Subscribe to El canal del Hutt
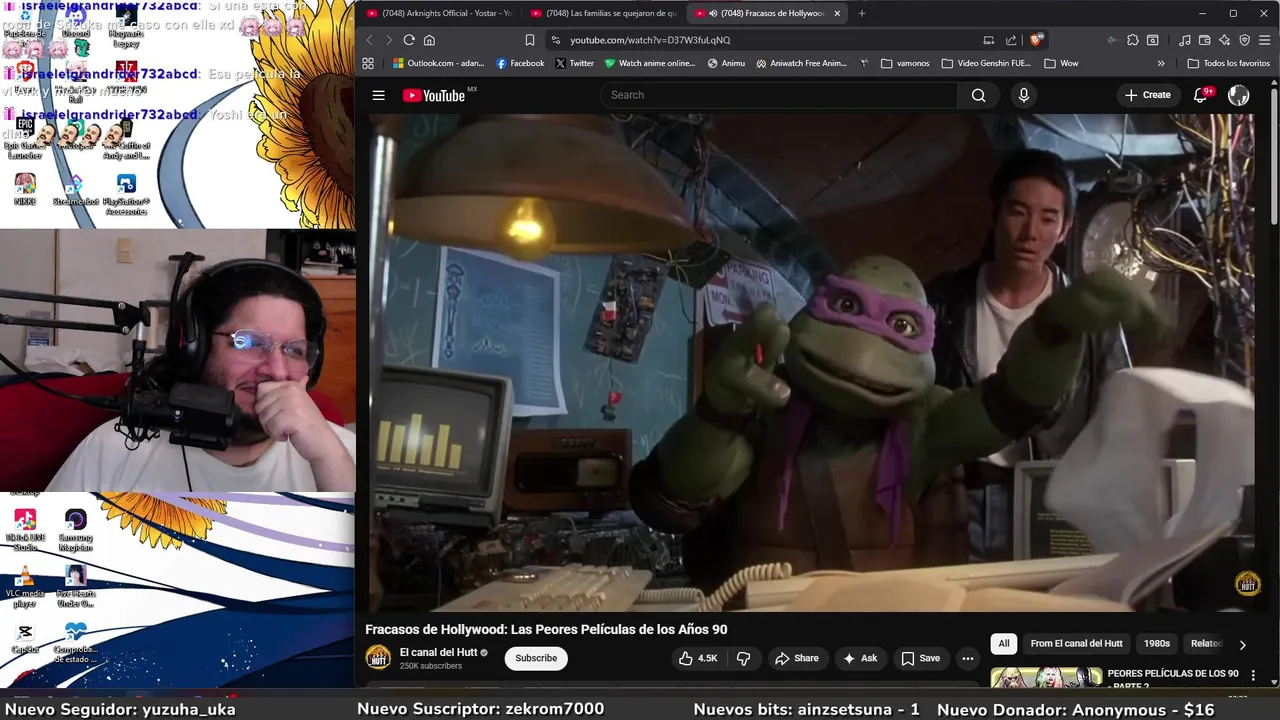This screenshot has height=720, width=1280. point(536,658)
